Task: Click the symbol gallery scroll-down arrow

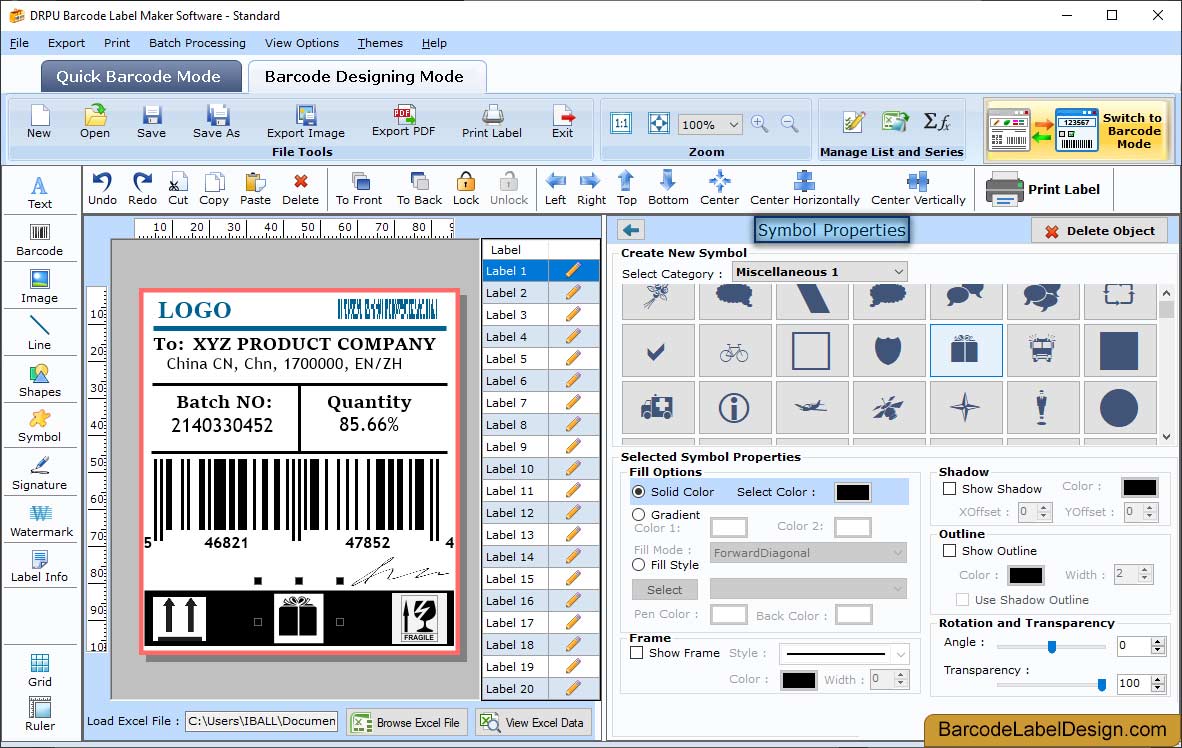Action: coord(1166,437)
